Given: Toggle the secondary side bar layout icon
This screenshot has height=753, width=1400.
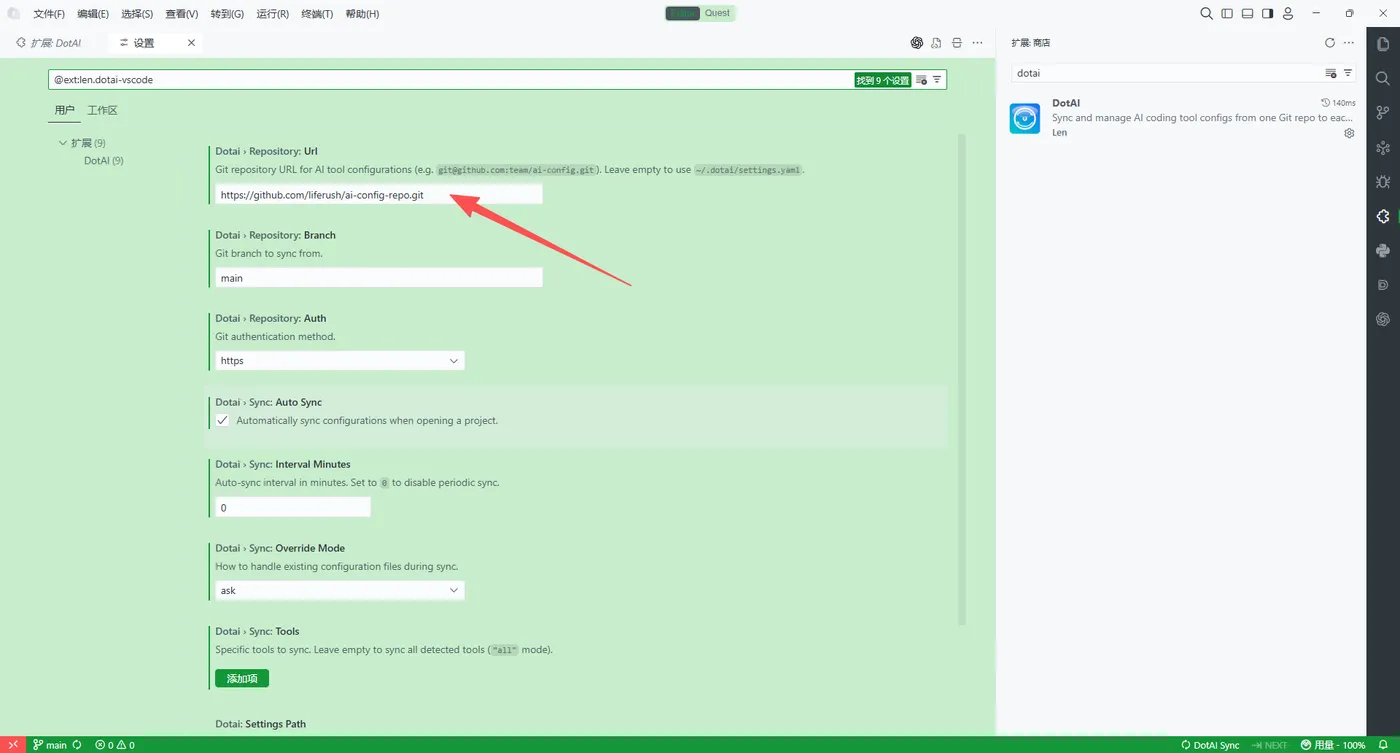Looking at the screenshot, I should (1267, 13).
